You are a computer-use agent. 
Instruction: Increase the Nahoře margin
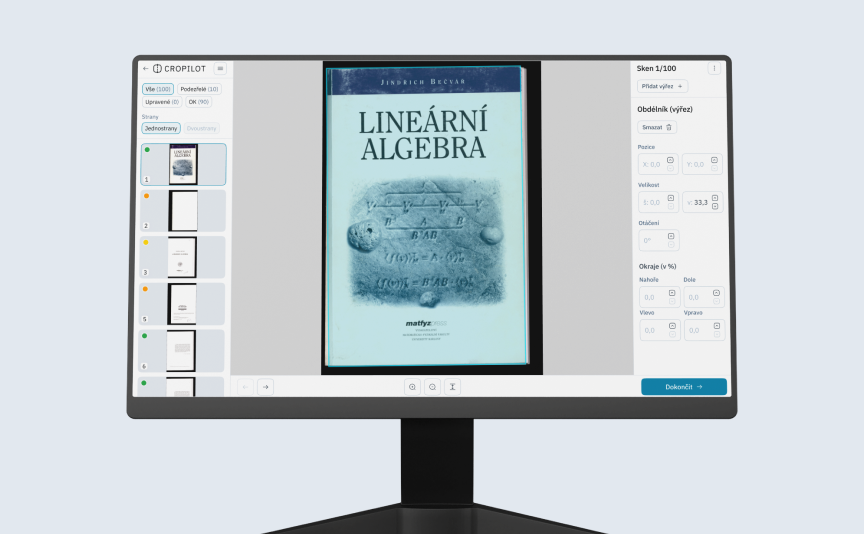click(x=672, y=293)
